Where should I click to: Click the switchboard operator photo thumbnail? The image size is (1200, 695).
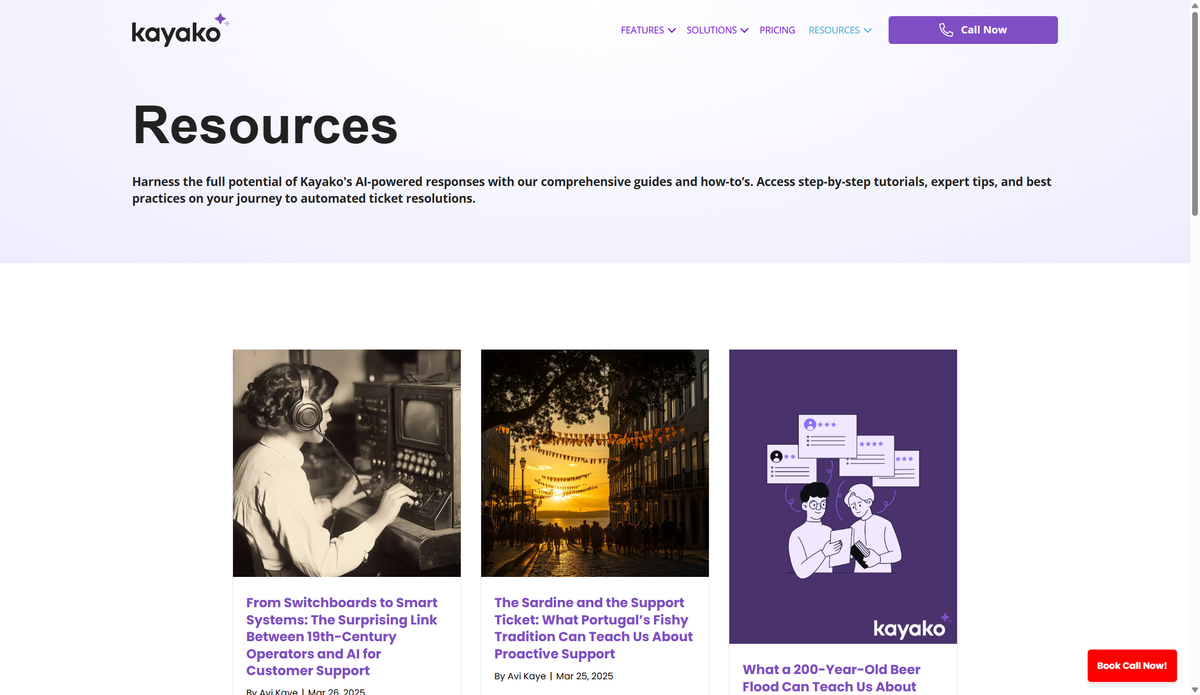346,462
